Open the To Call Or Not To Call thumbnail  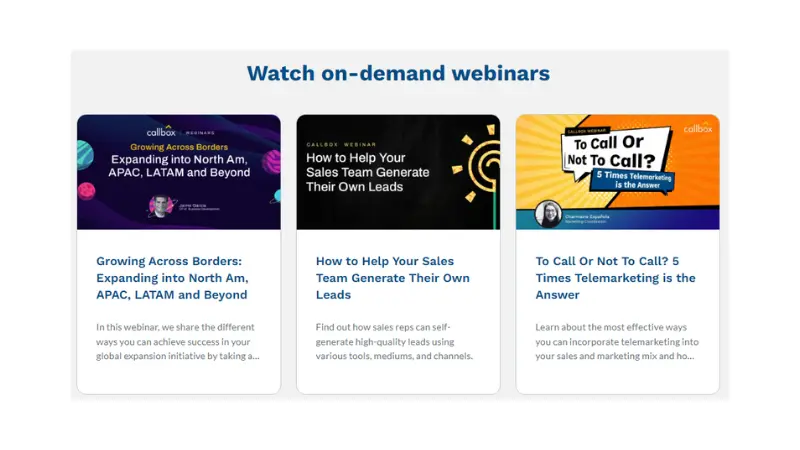[x=617, y=172]
